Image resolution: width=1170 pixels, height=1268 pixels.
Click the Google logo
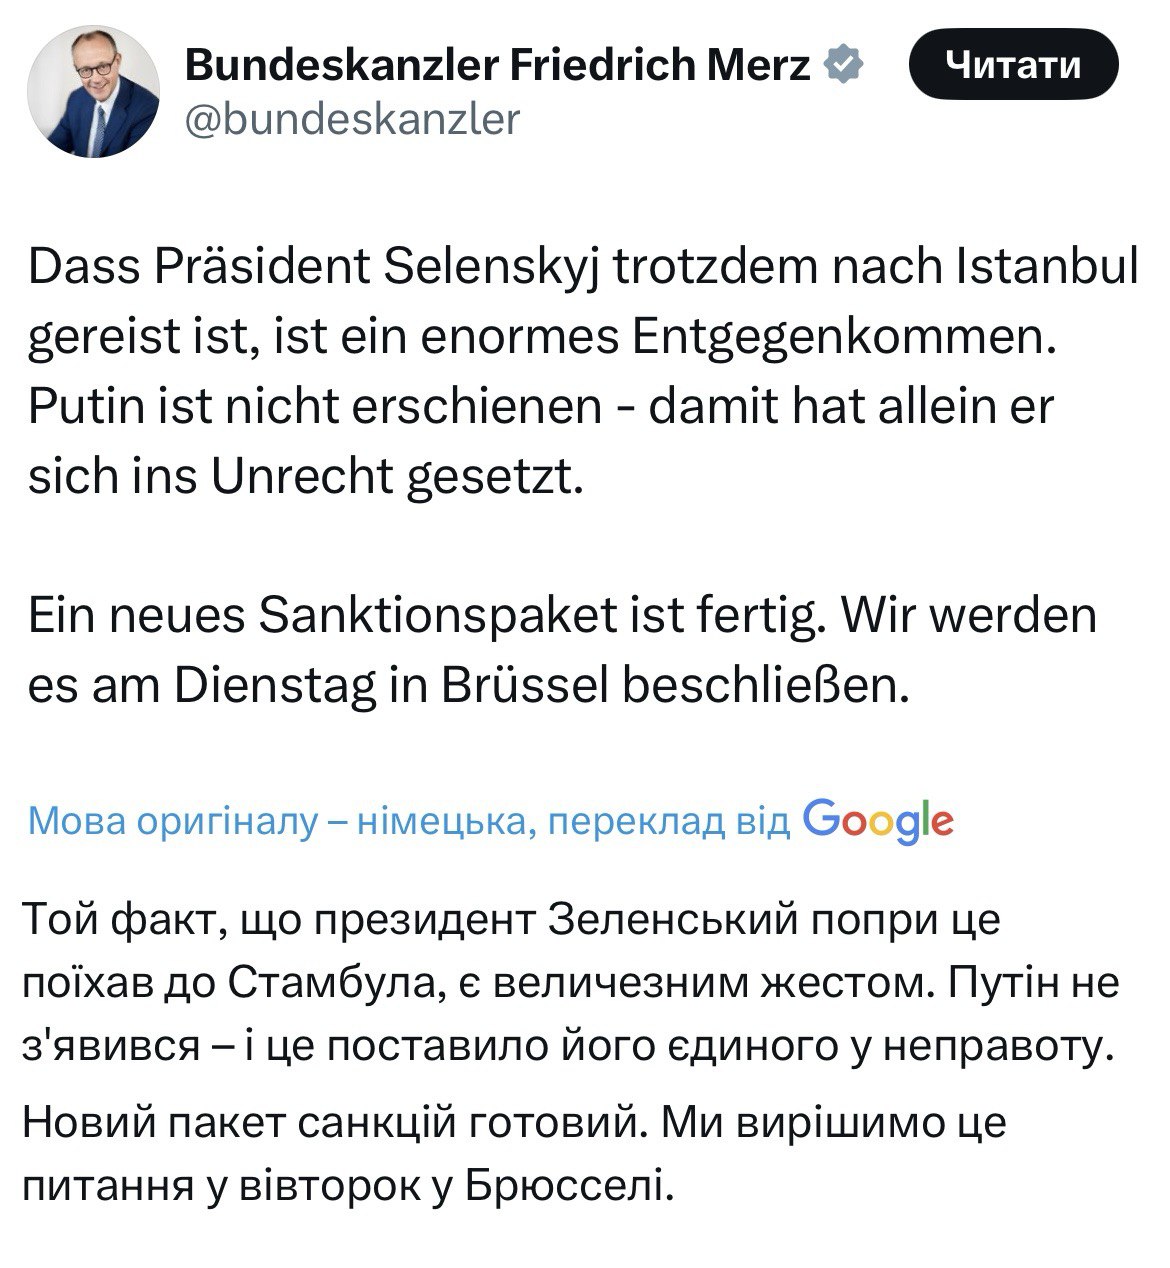point(877,821)
